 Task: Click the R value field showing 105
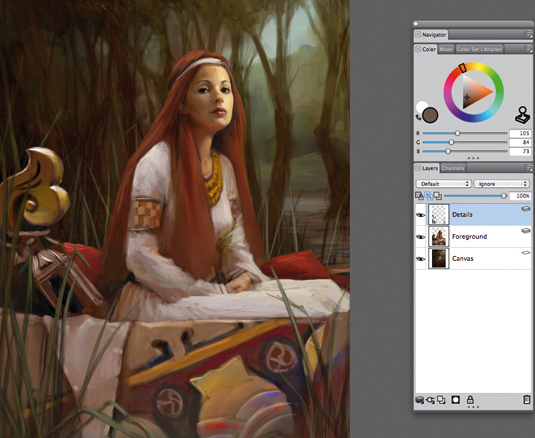click(x=520, y=133)
